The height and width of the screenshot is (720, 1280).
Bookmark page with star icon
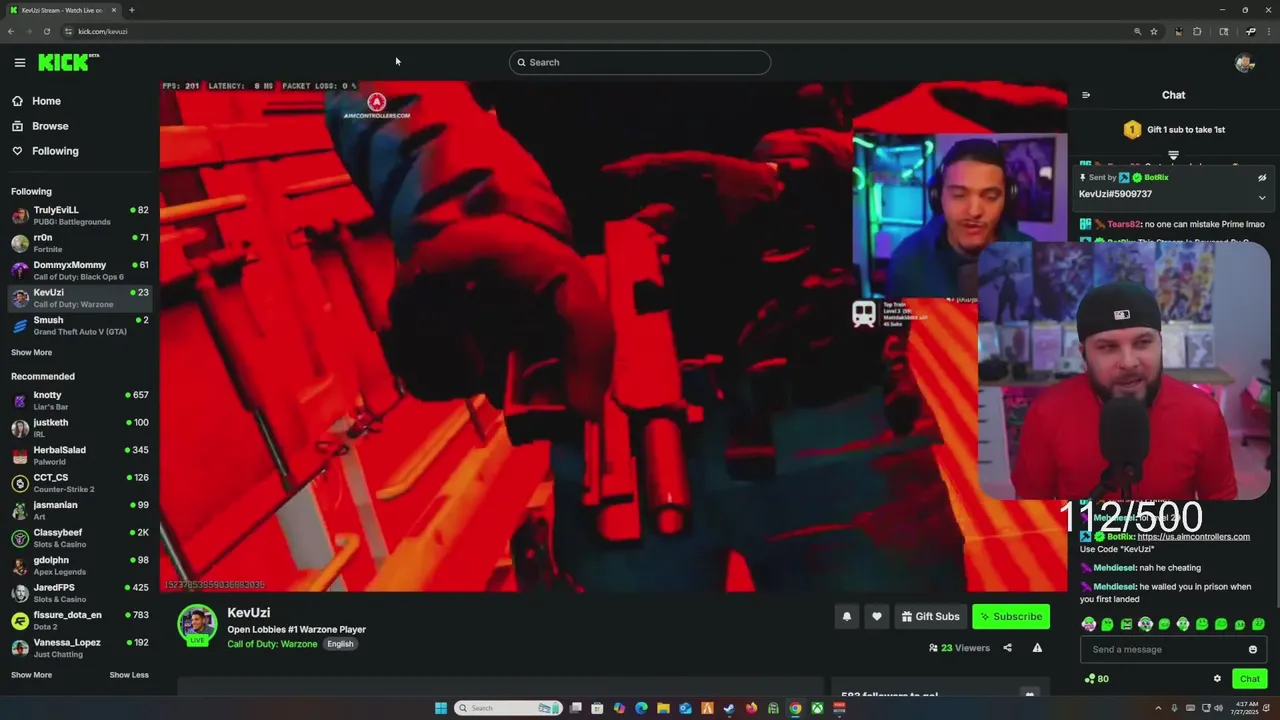tap(1153, 31)
